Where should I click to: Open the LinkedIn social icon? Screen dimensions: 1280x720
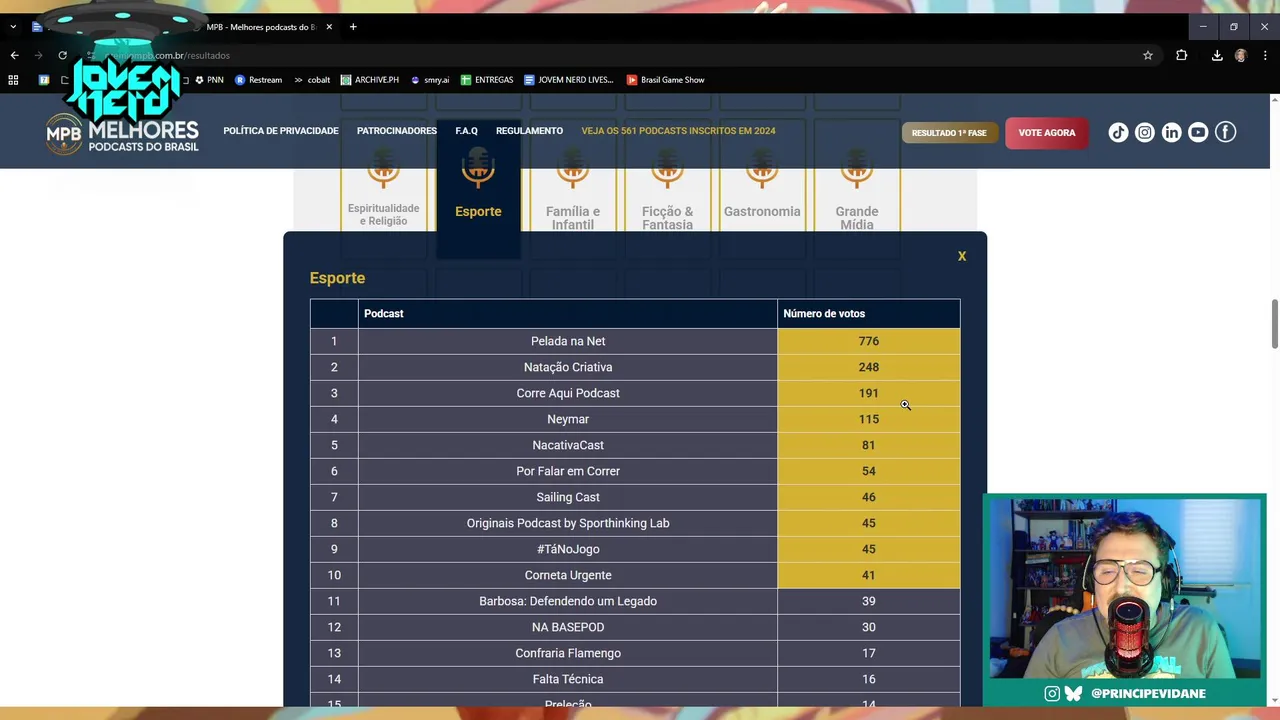[x=1171, y=132]
